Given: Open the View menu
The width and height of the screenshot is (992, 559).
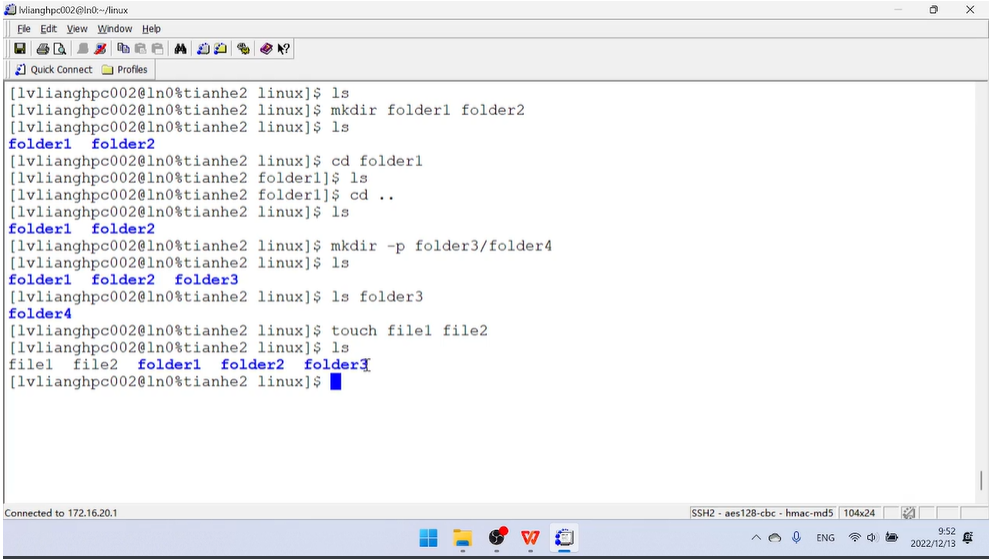Looking at the screenshot, I should pos(77,28).
